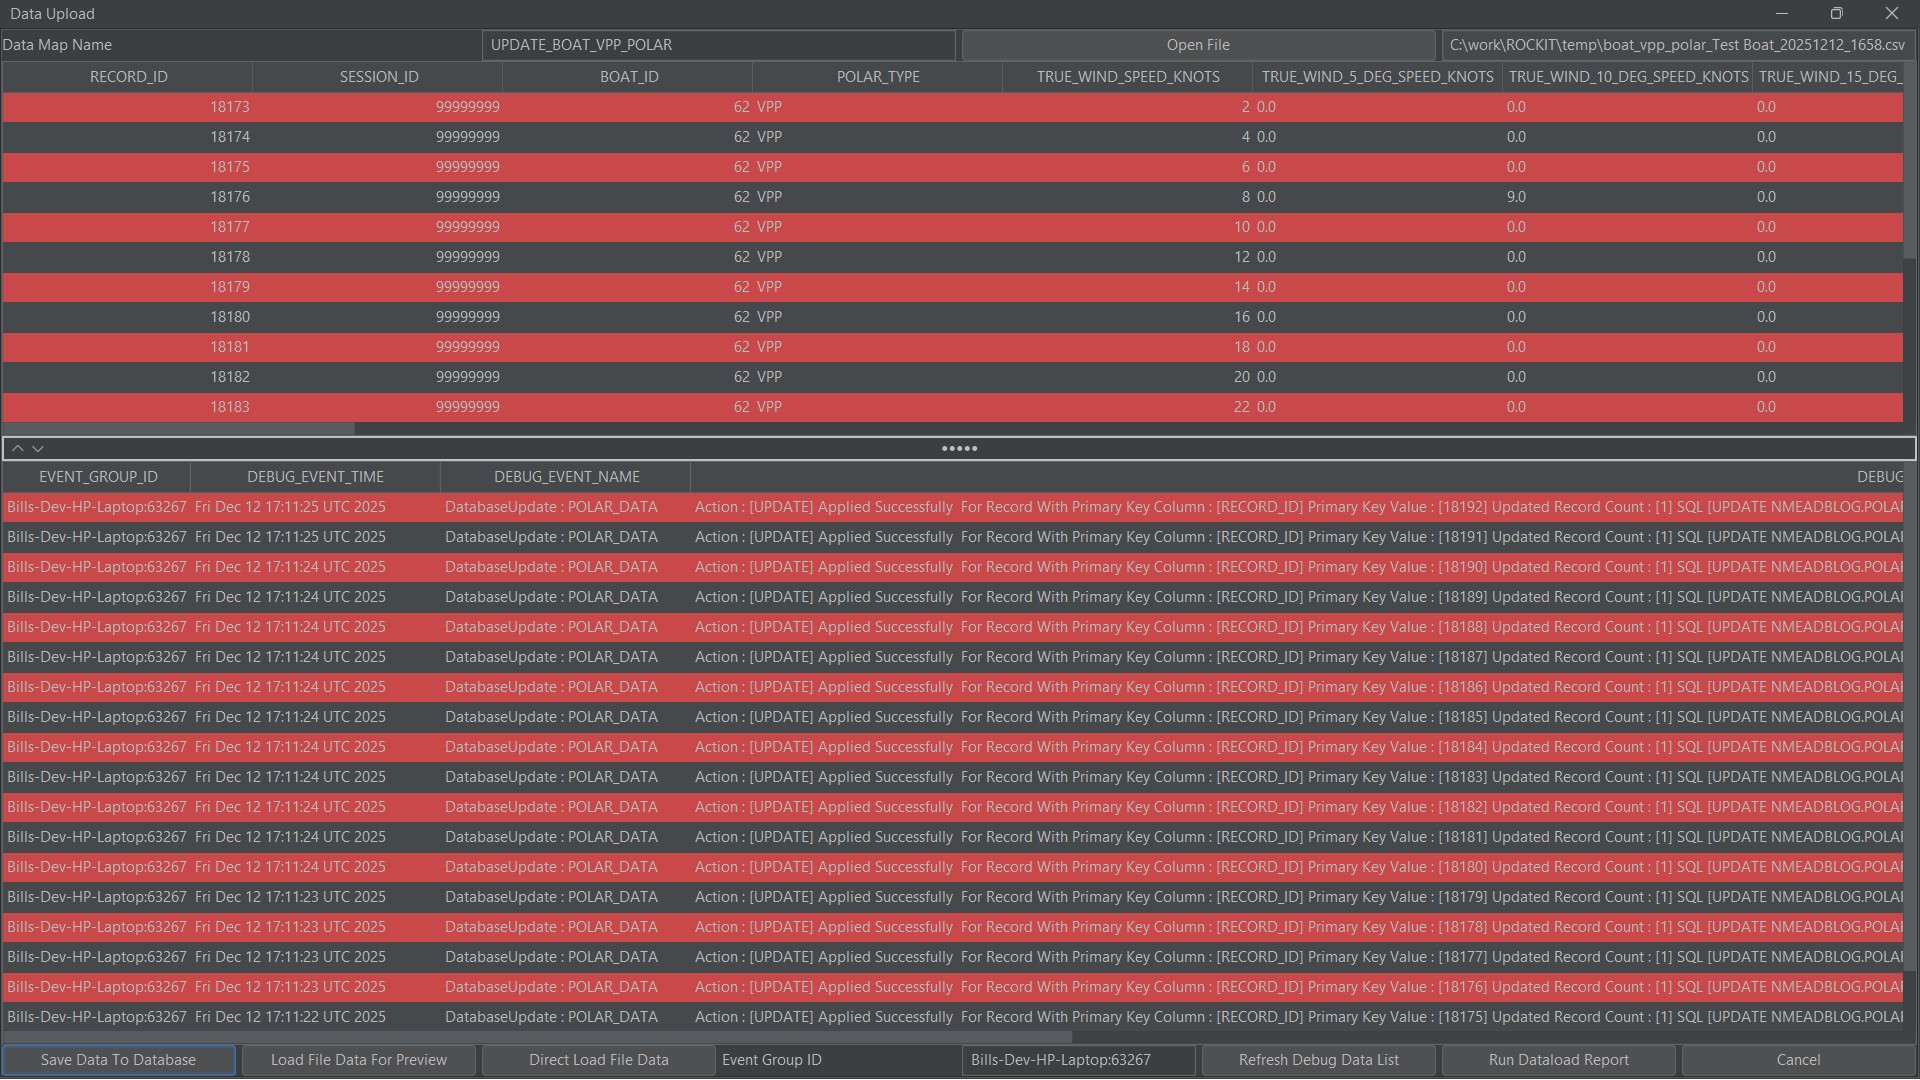Click the CSV file path field
Viewport: 1920px width, 1080px height.
1677,45
